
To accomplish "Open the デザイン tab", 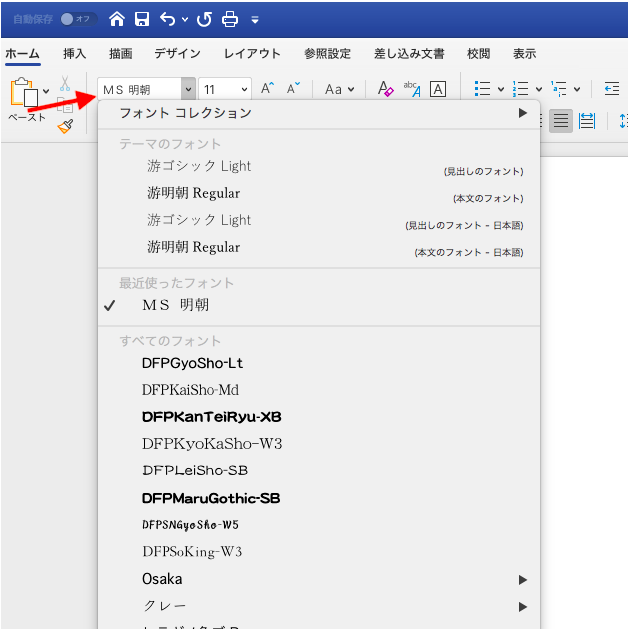I will tap(177, 54).
